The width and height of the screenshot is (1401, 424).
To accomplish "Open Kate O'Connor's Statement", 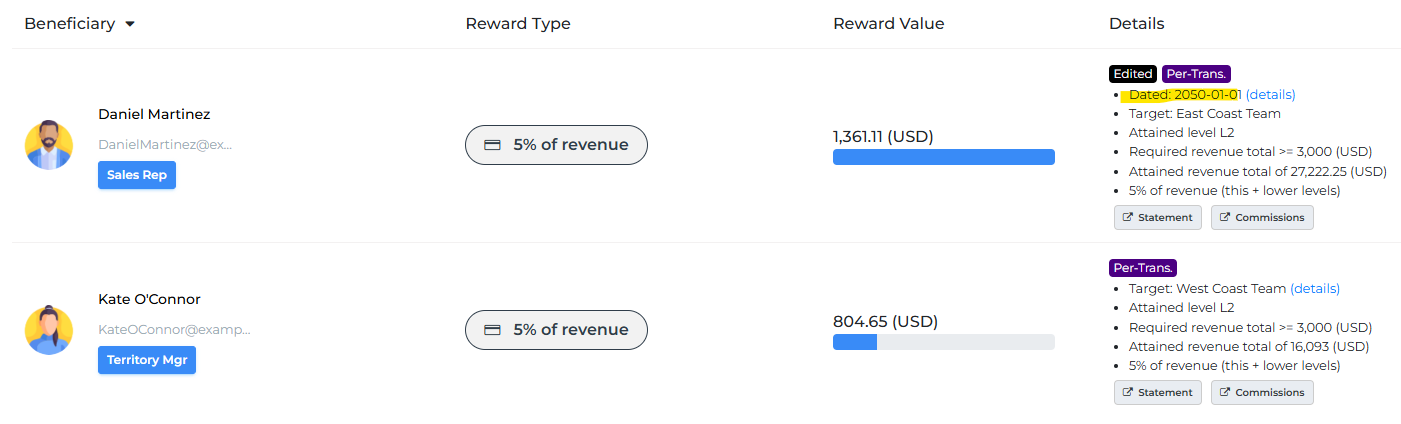I will coord(1158,392).
